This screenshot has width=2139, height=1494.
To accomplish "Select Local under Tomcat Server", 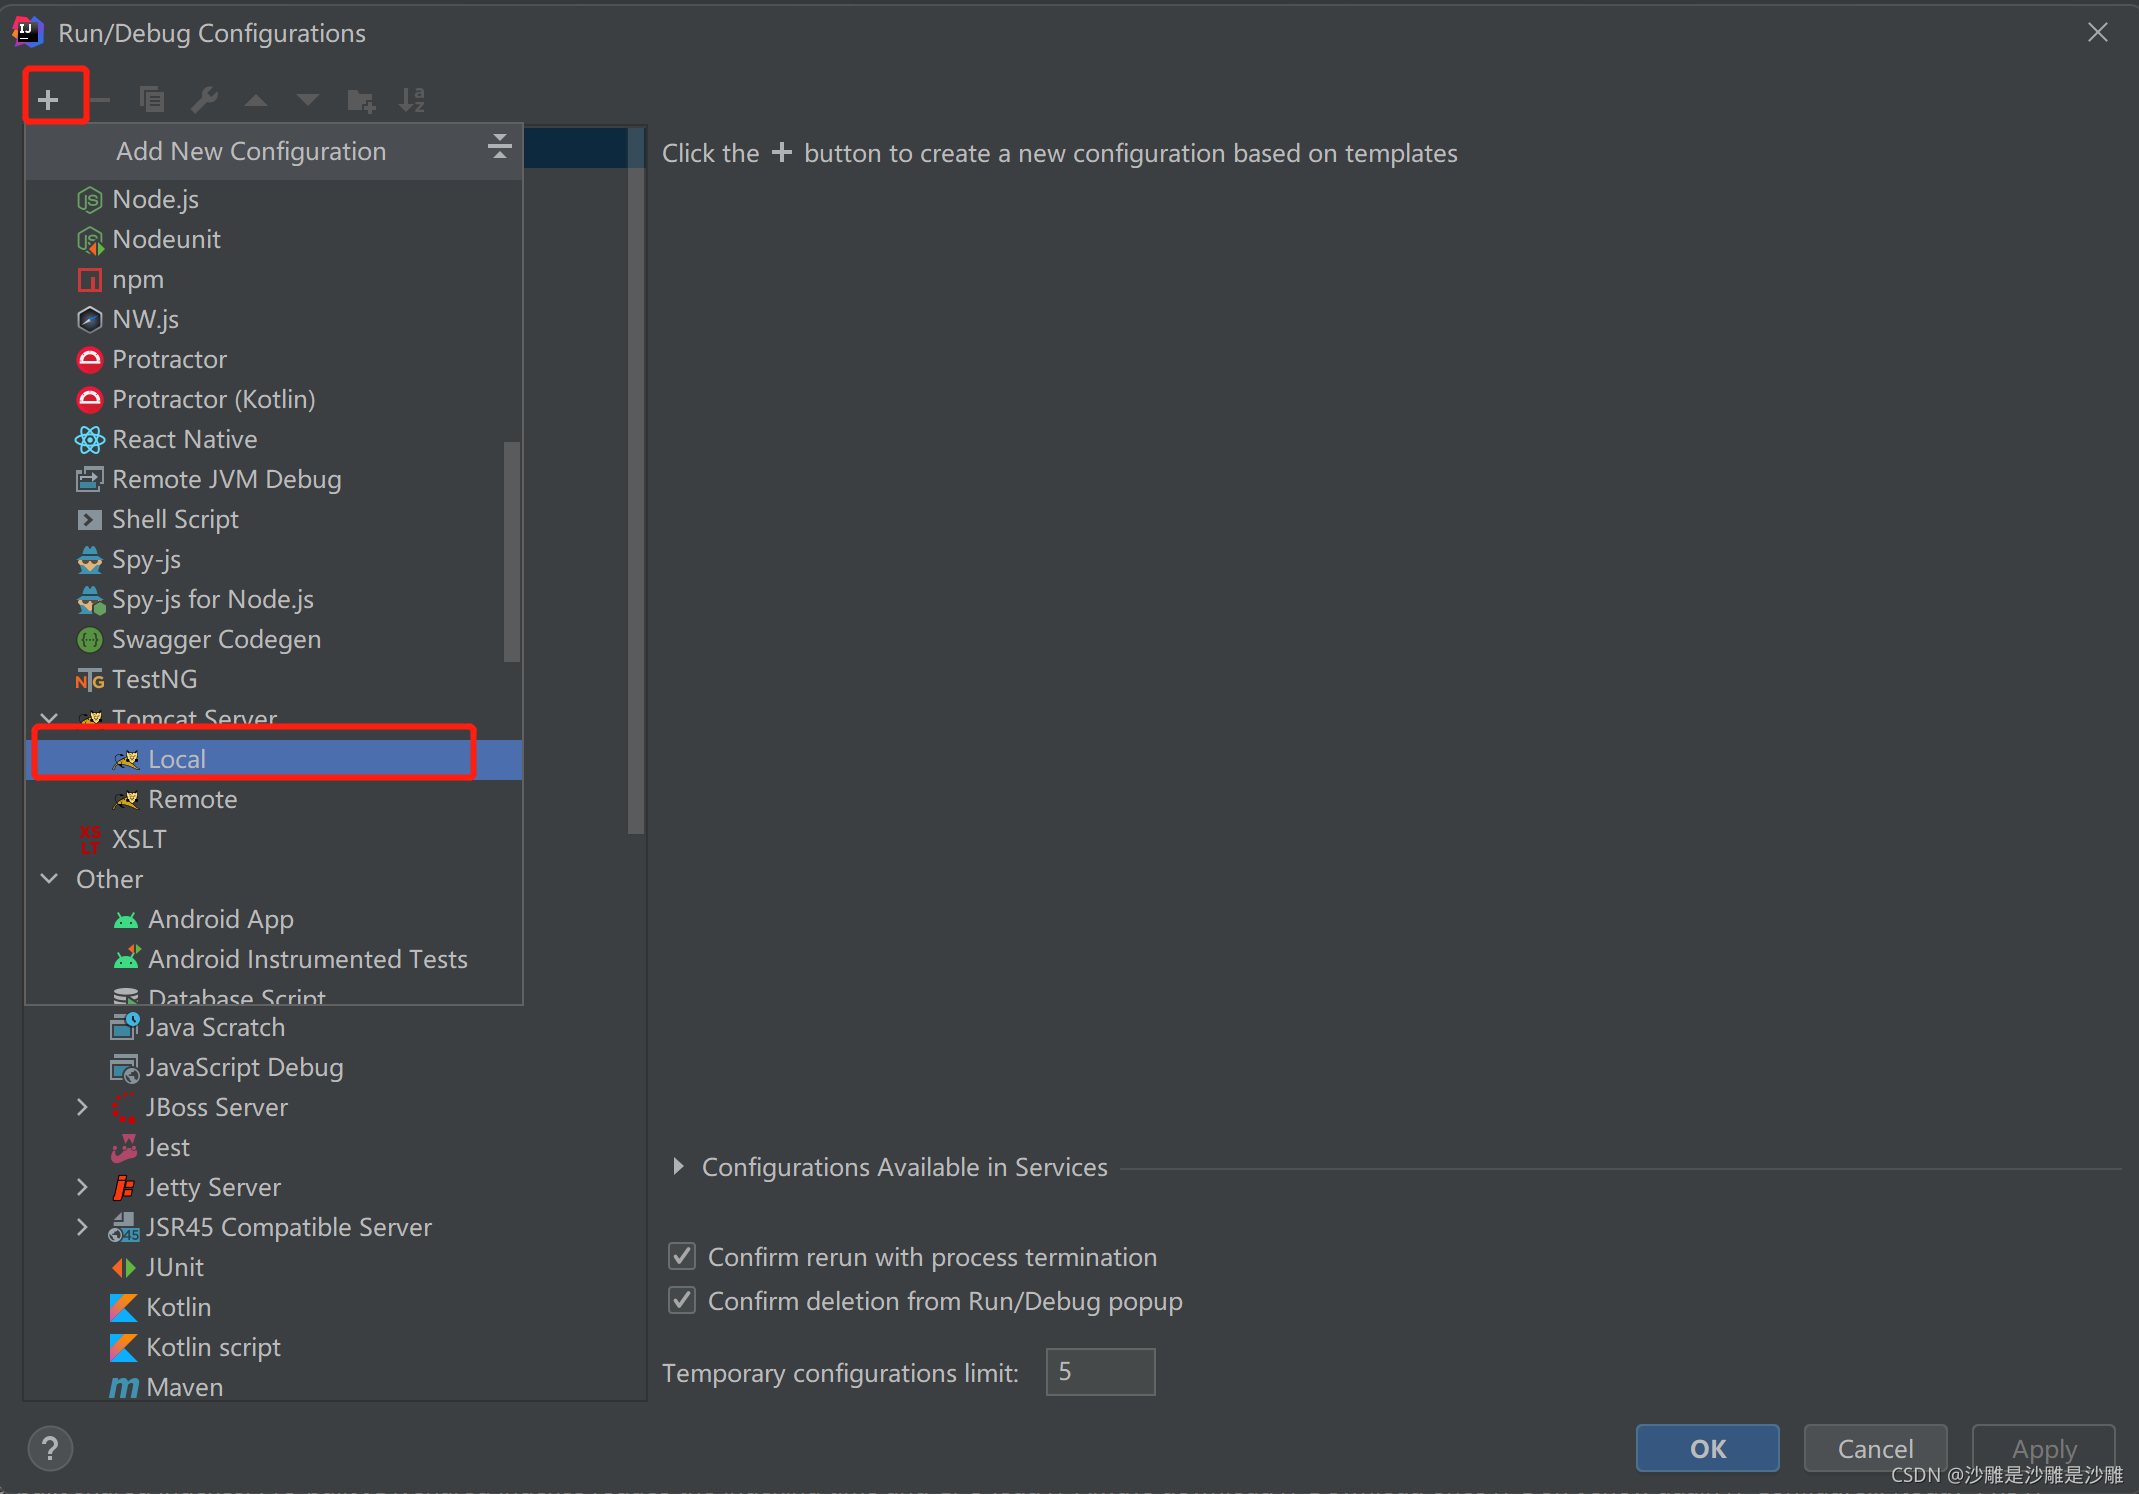I will click(177, 759).
